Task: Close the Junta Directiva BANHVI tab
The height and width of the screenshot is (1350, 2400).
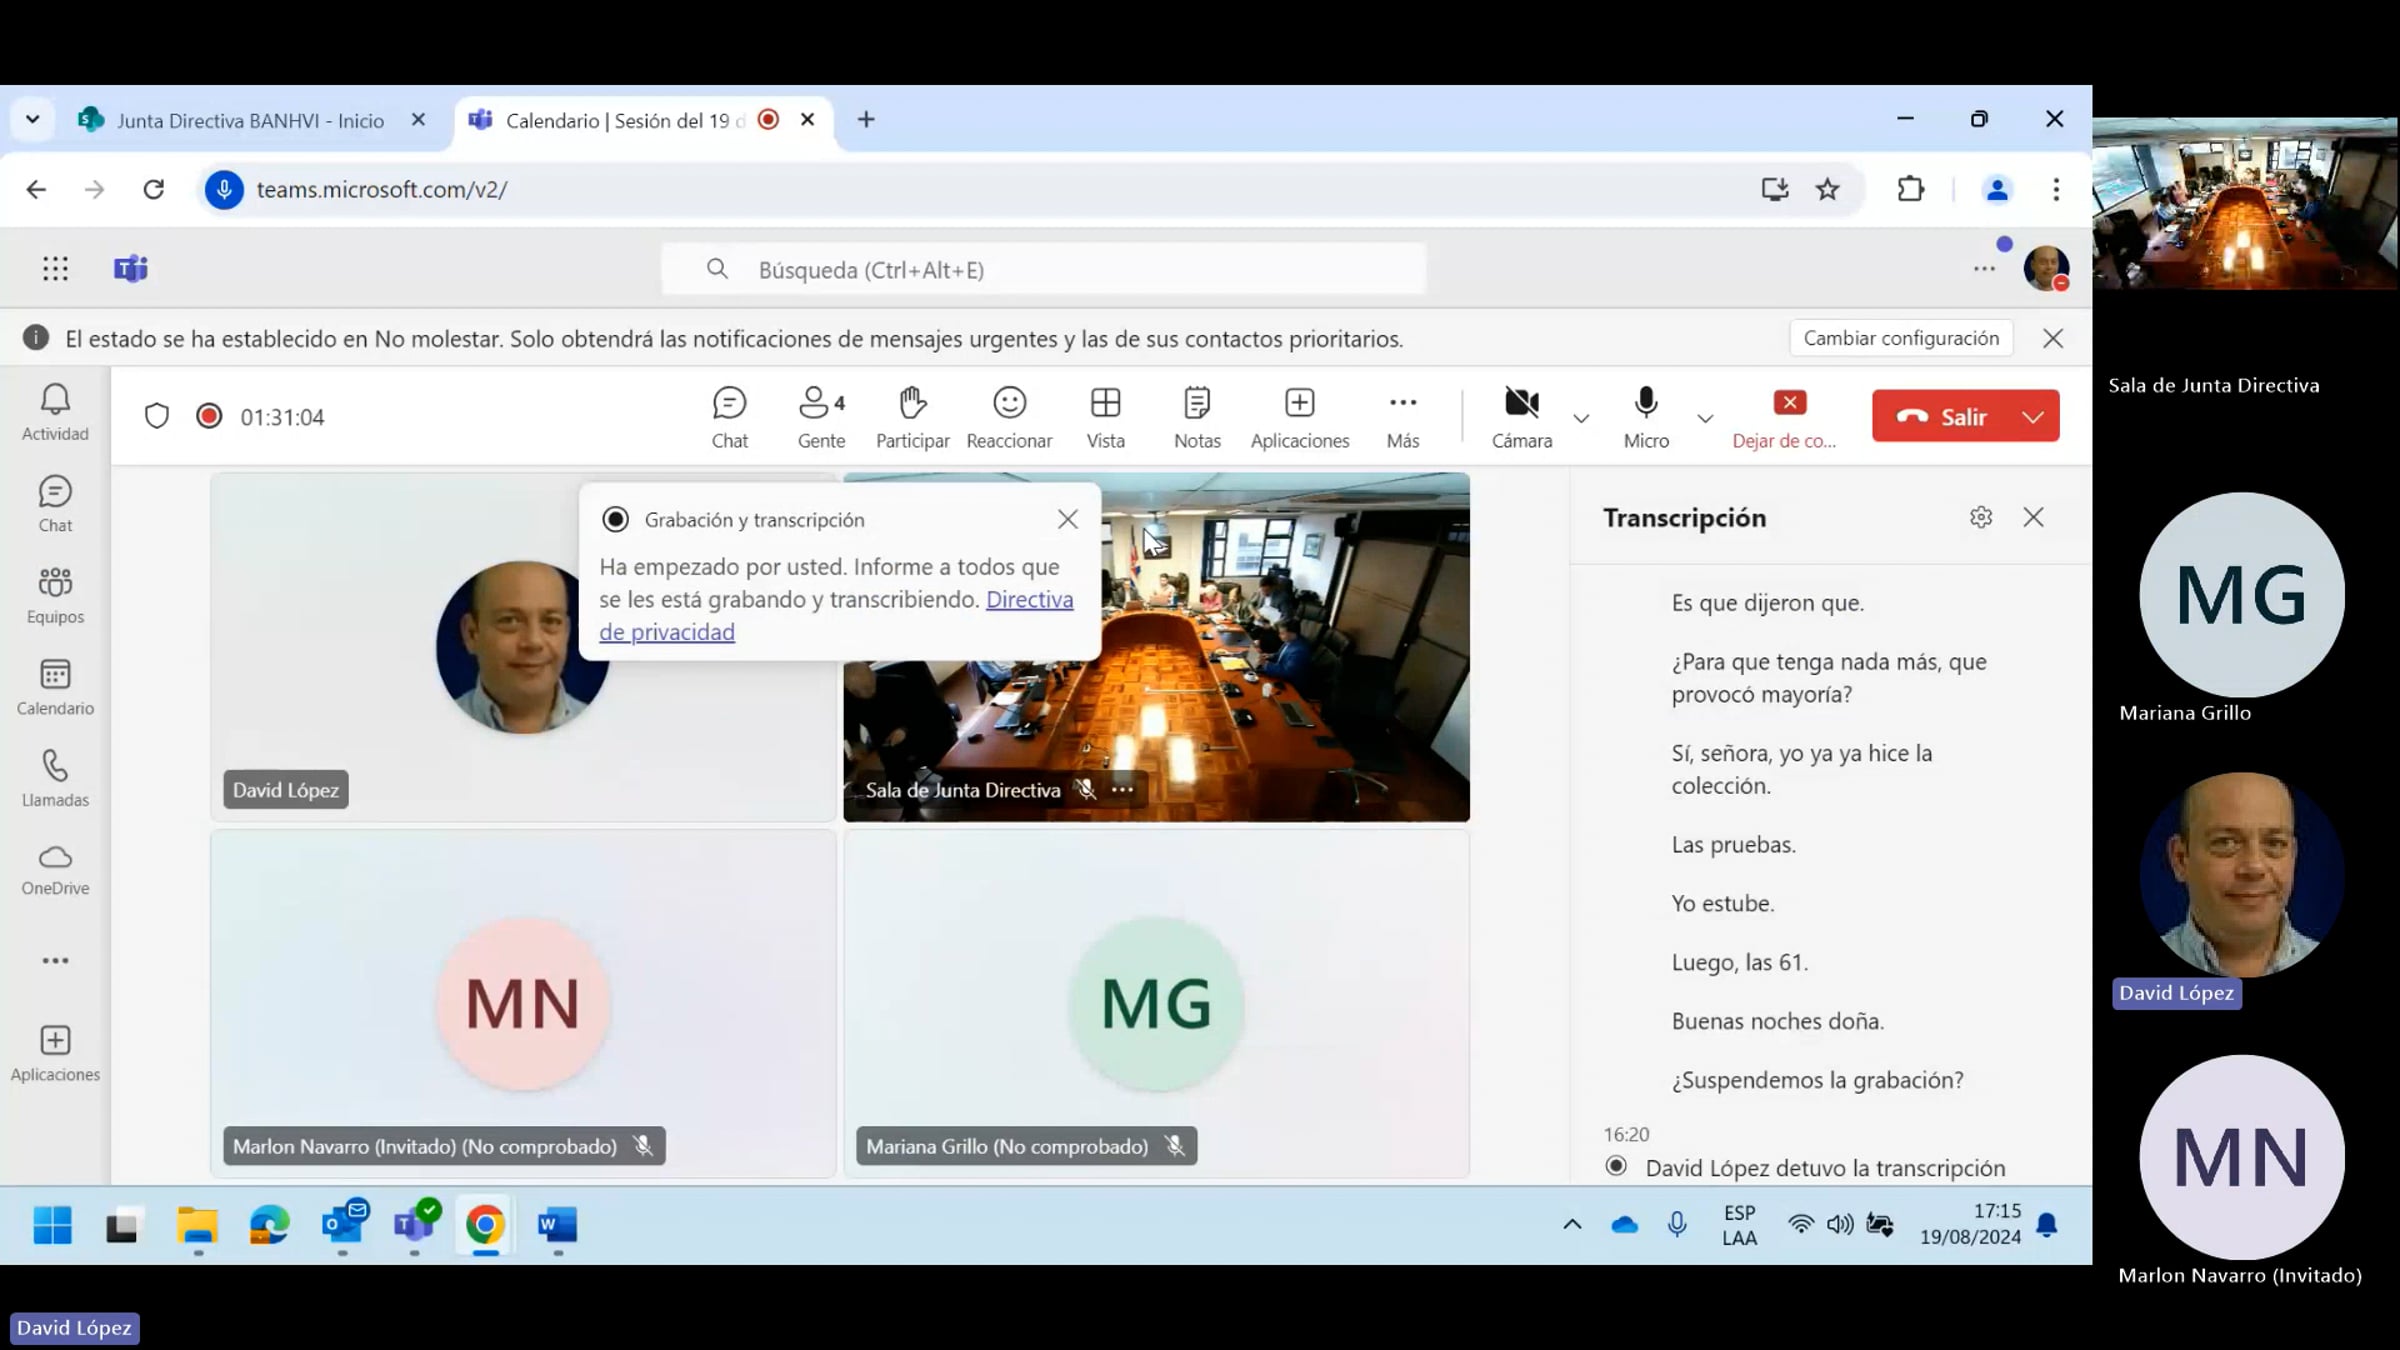Action: pyautogui.click(x=418, y=120)
